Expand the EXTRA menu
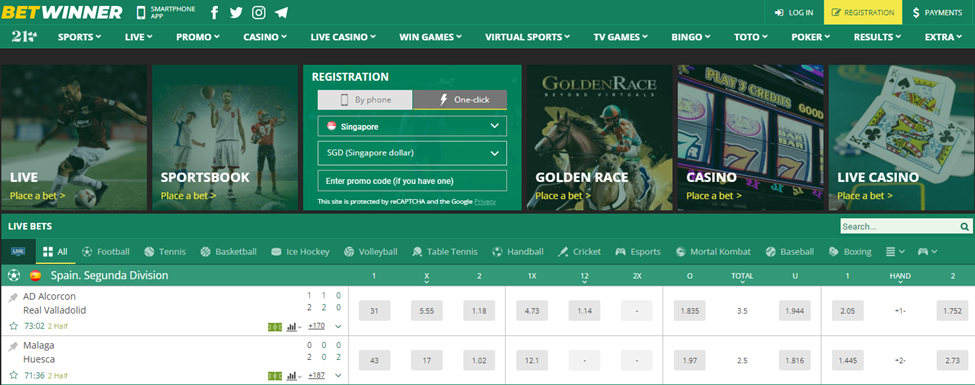This screenshot has height=385, width=975. [943, 37]
